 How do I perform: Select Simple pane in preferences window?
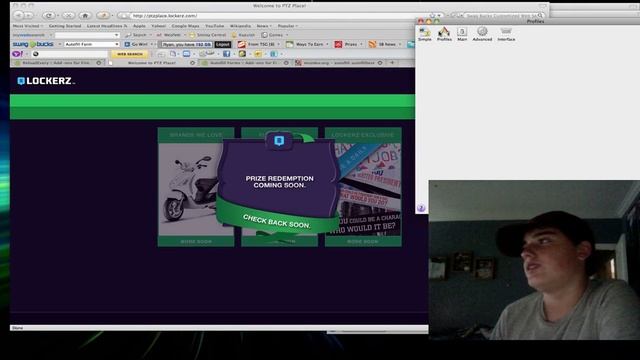tap(424, 33)
